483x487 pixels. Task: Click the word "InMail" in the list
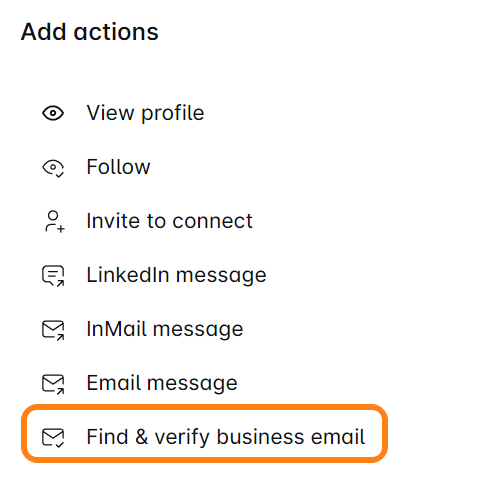[x=117, y=329]
